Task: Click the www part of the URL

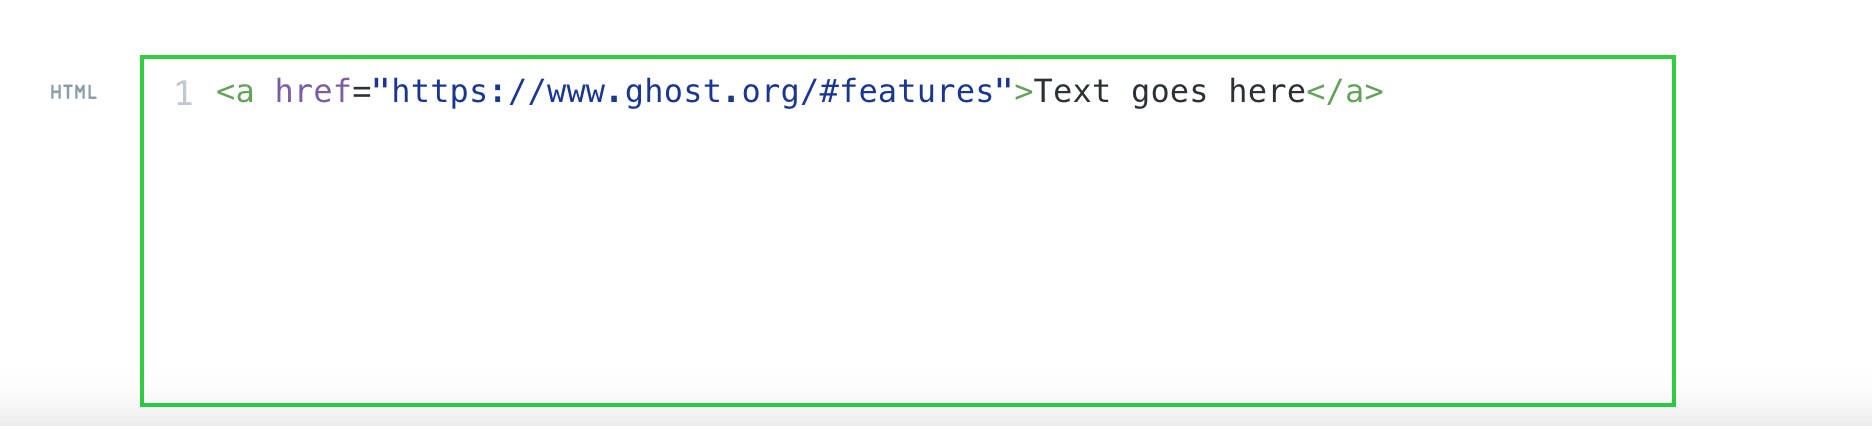Action: 576,92
